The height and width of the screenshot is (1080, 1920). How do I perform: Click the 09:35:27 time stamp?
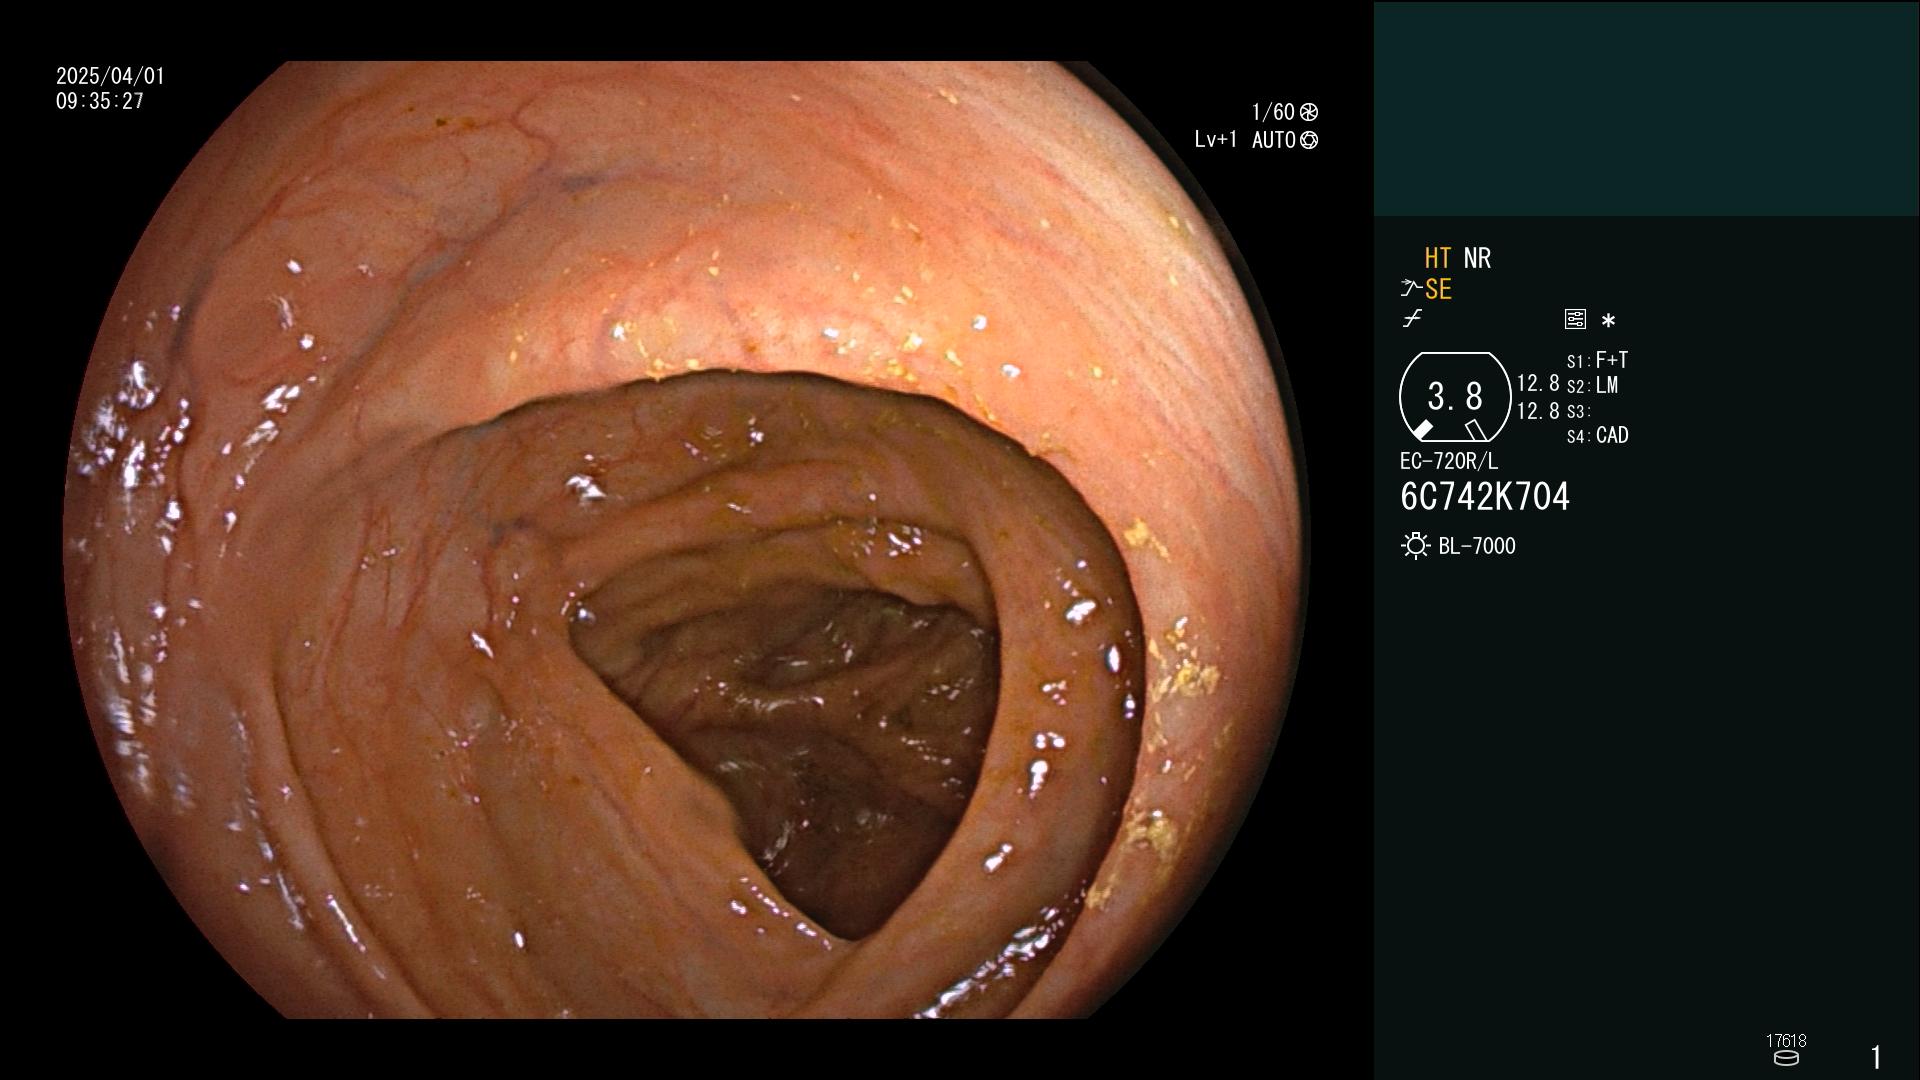[100, 101]
